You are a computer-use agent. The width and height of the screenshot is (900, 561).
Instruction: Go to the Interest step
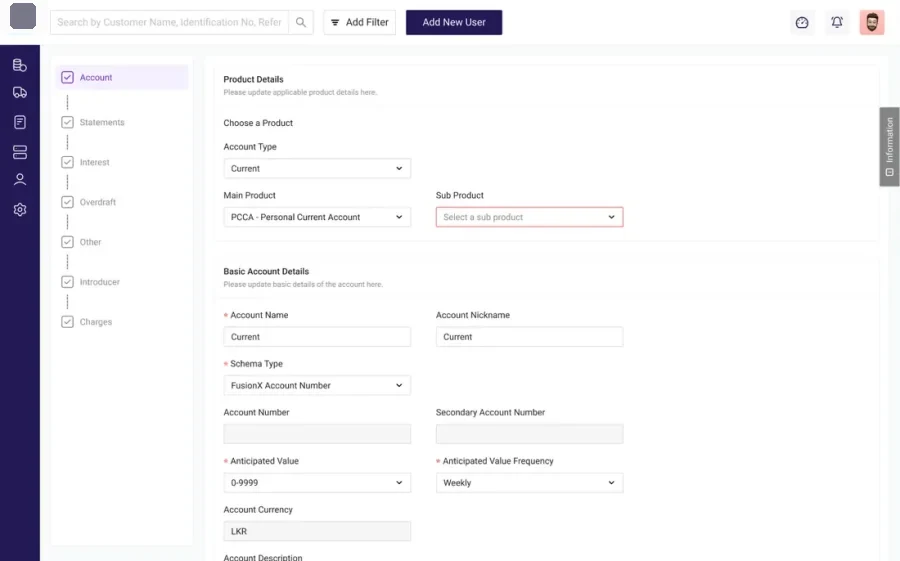[x=95, y=163]
